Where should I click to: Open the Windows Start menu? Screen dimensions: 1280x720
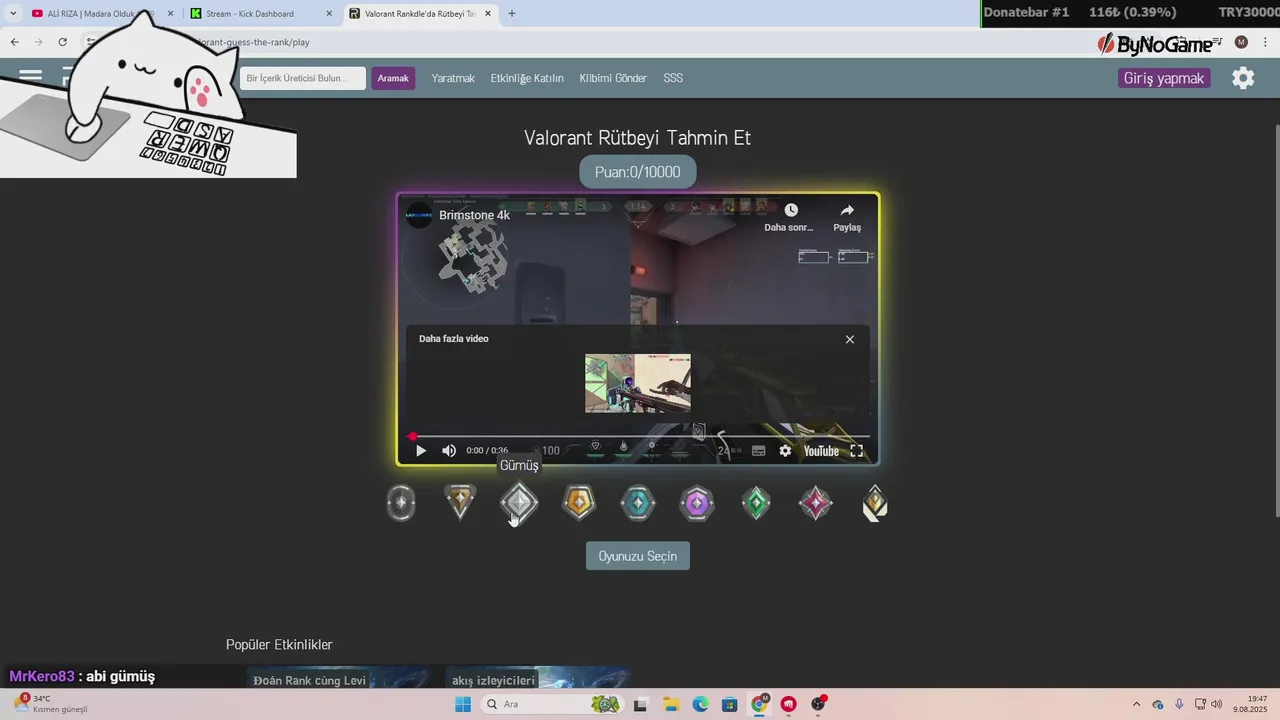pyautogui.click(x=463, y=704)
